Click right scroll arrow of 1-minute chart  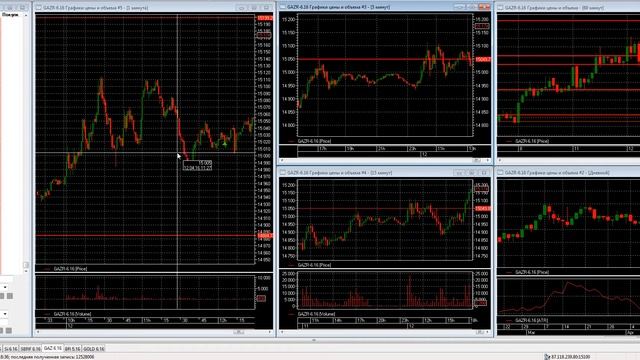click(x=270, y=332)
